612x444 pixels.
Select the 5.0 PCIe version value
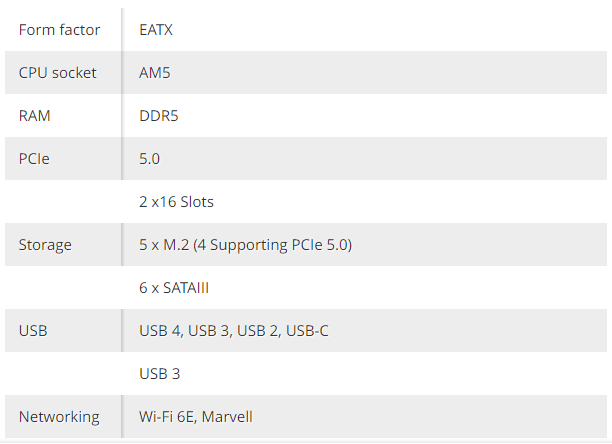click(x=149, y=159)
